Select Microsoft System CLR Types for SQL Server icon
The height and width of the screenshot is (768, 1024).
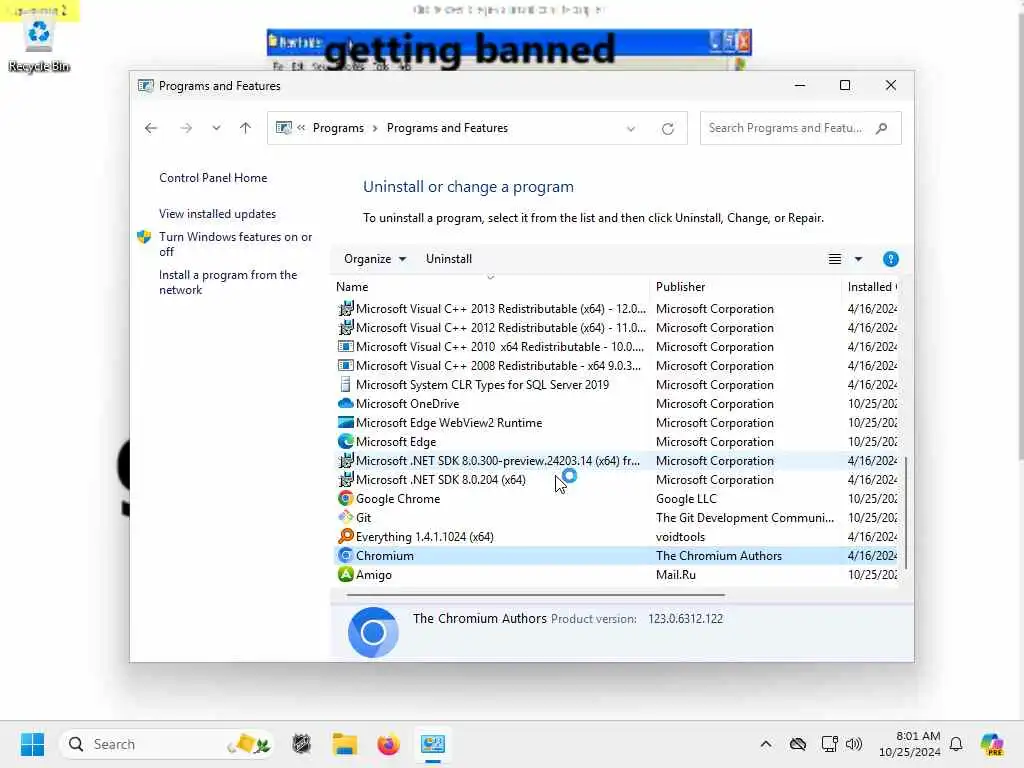[x=345, y=385]
